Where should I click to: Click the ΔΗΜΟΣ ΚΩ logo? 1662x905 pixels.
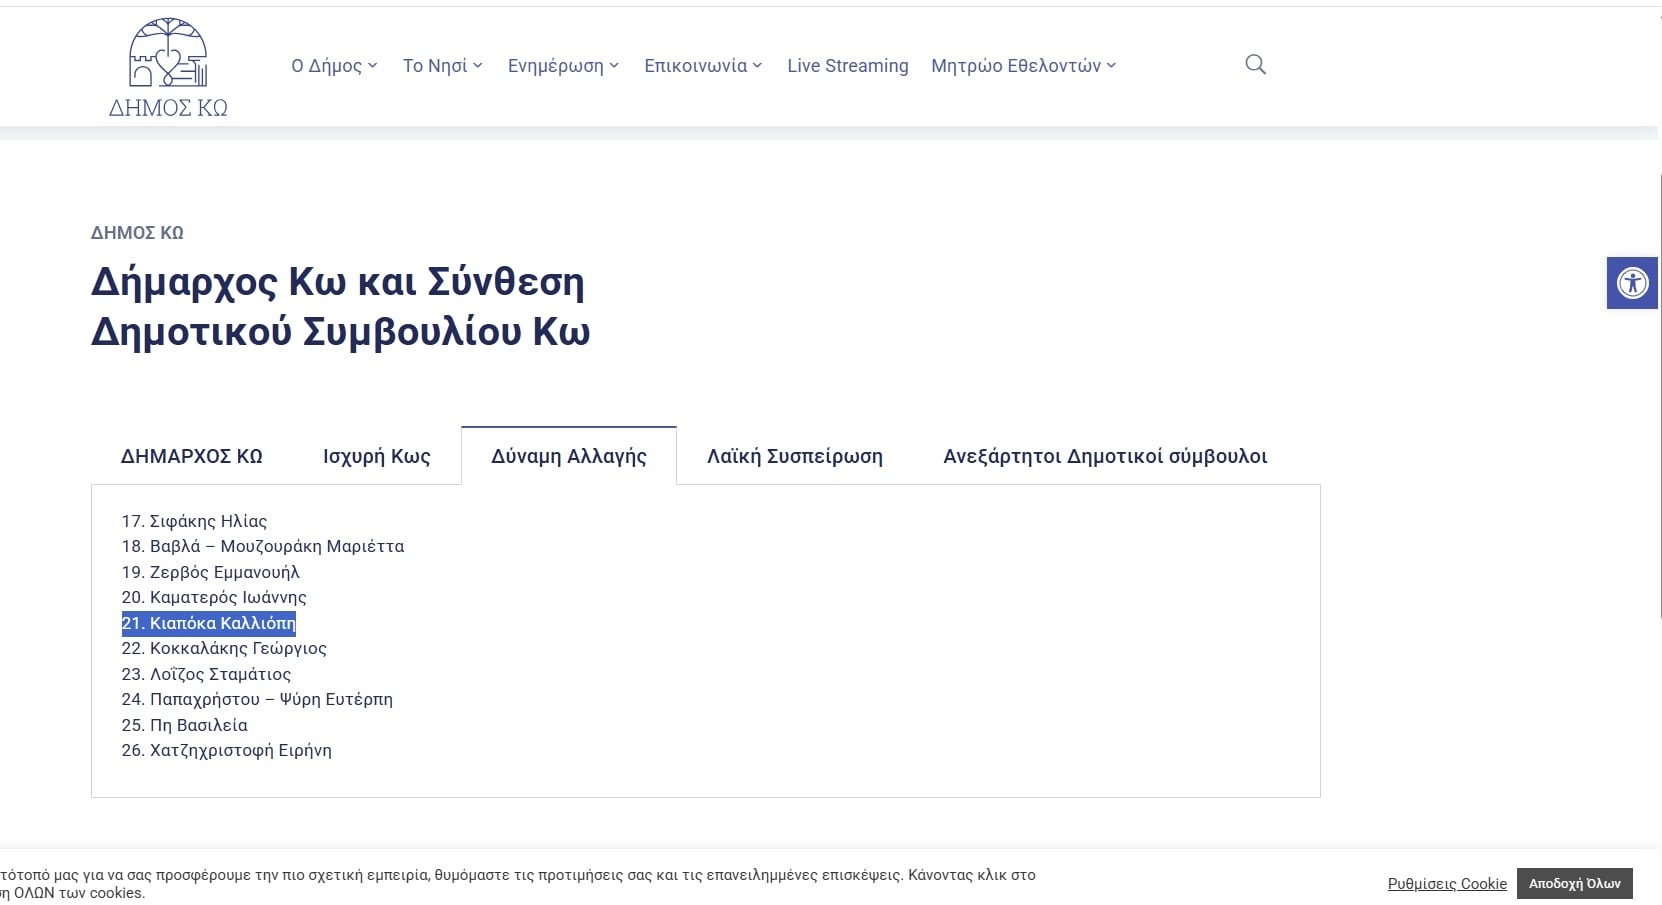(168, 68)
